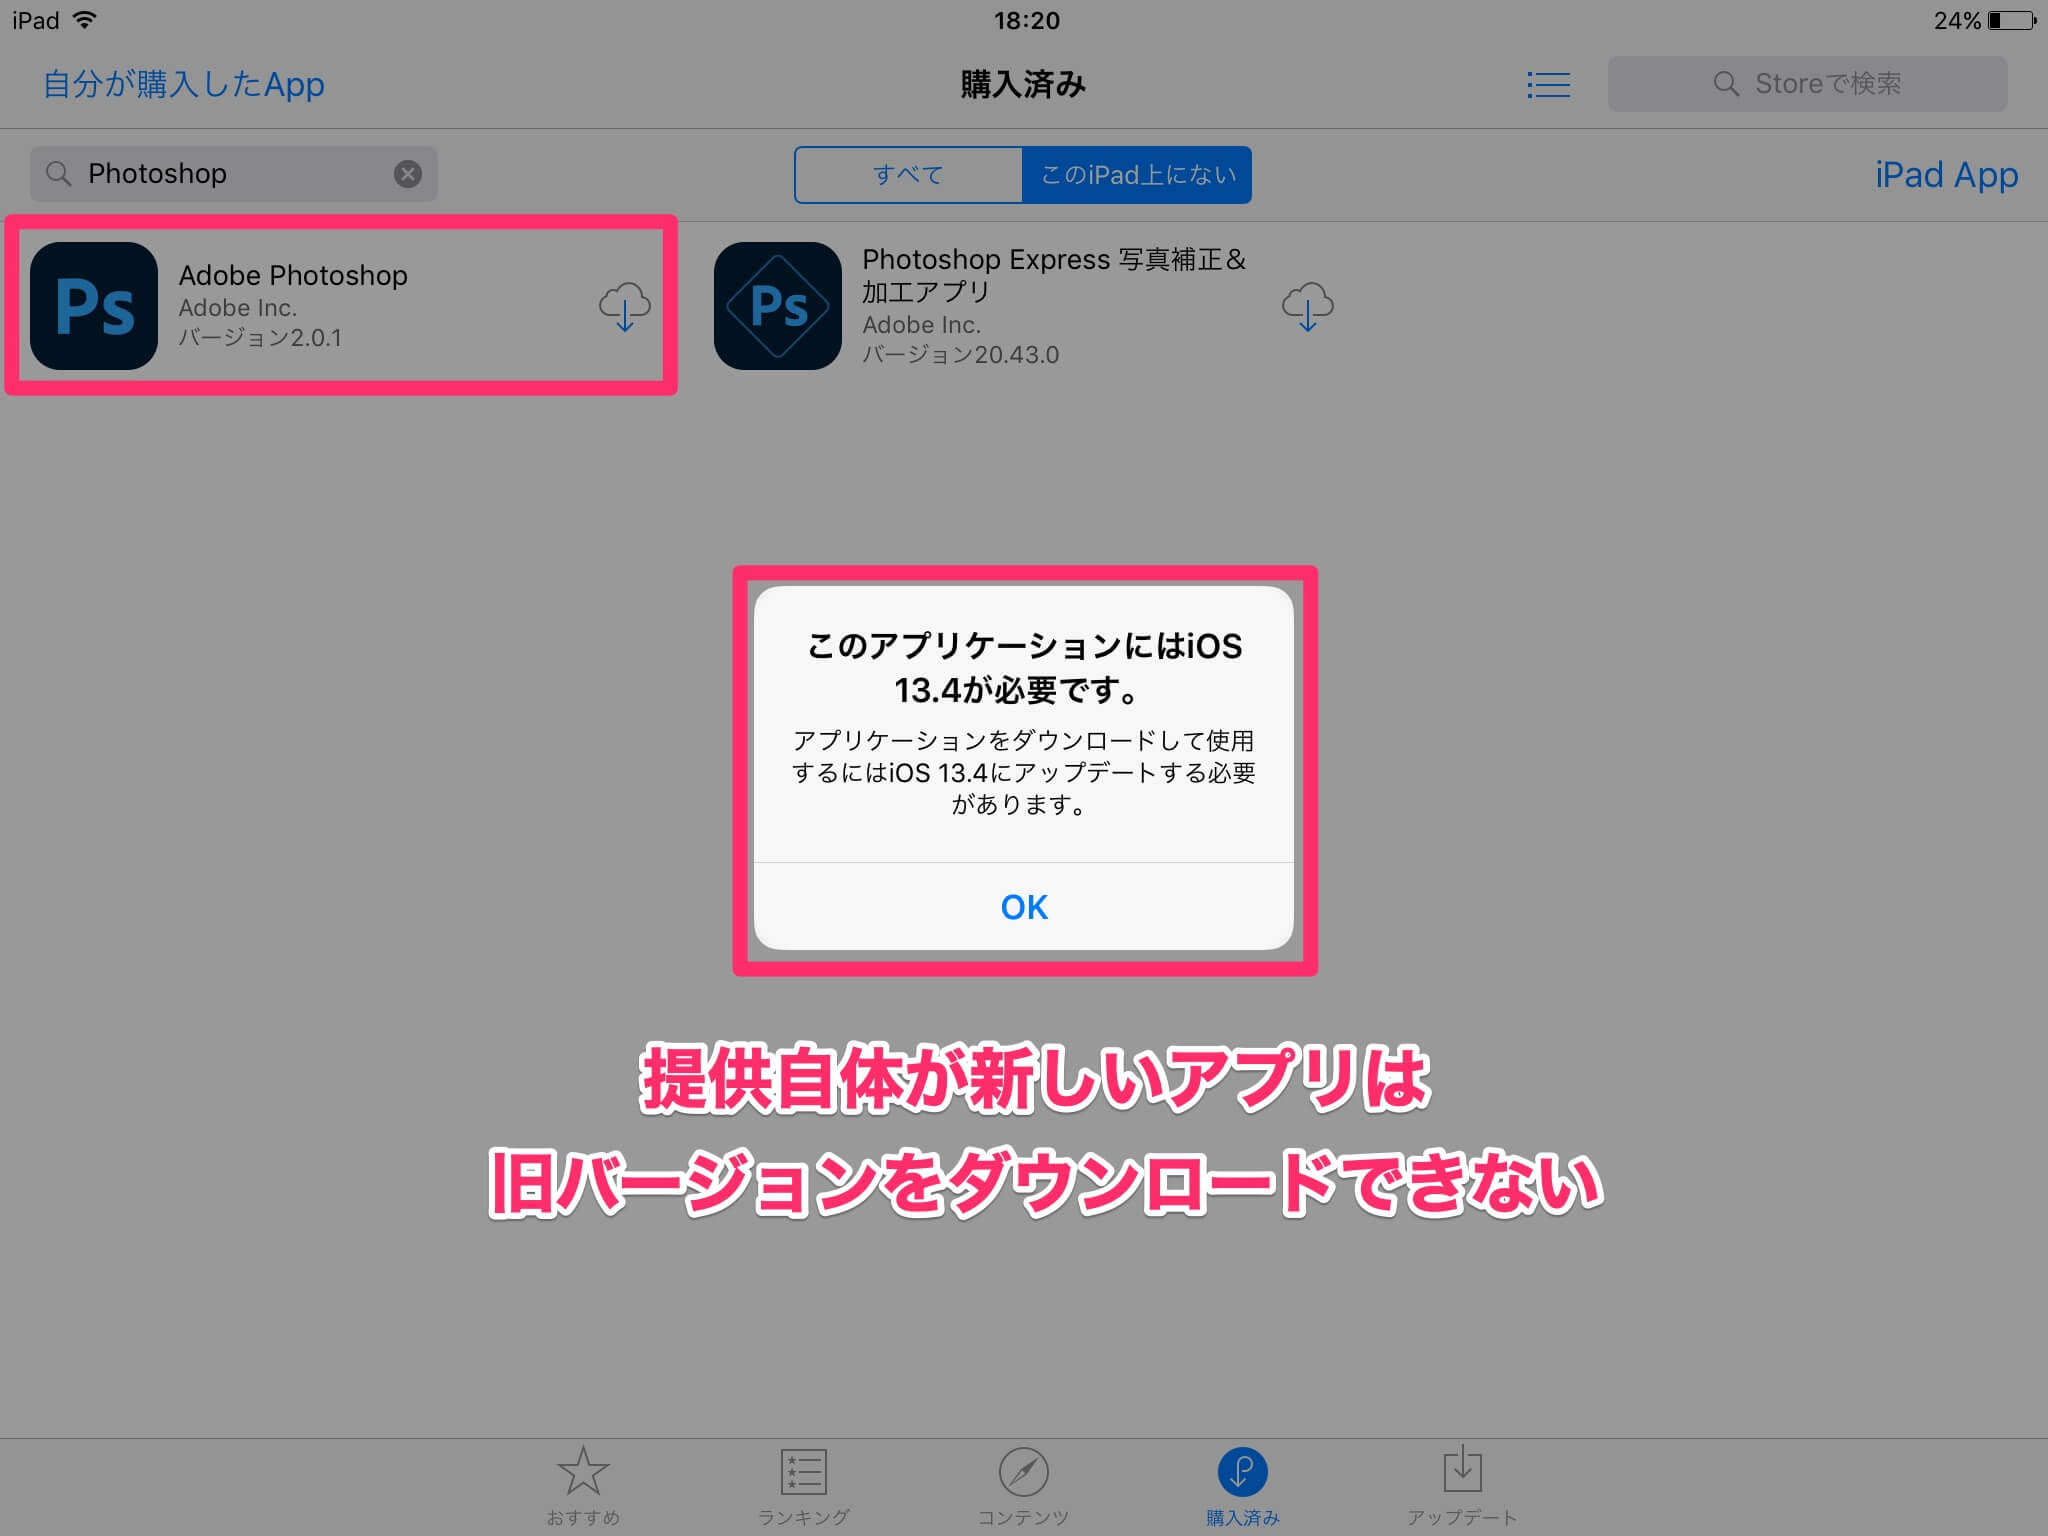Select the このiPad上にない toggle button
This screenshot has width=2048, height=1536.
[1137, 173]
